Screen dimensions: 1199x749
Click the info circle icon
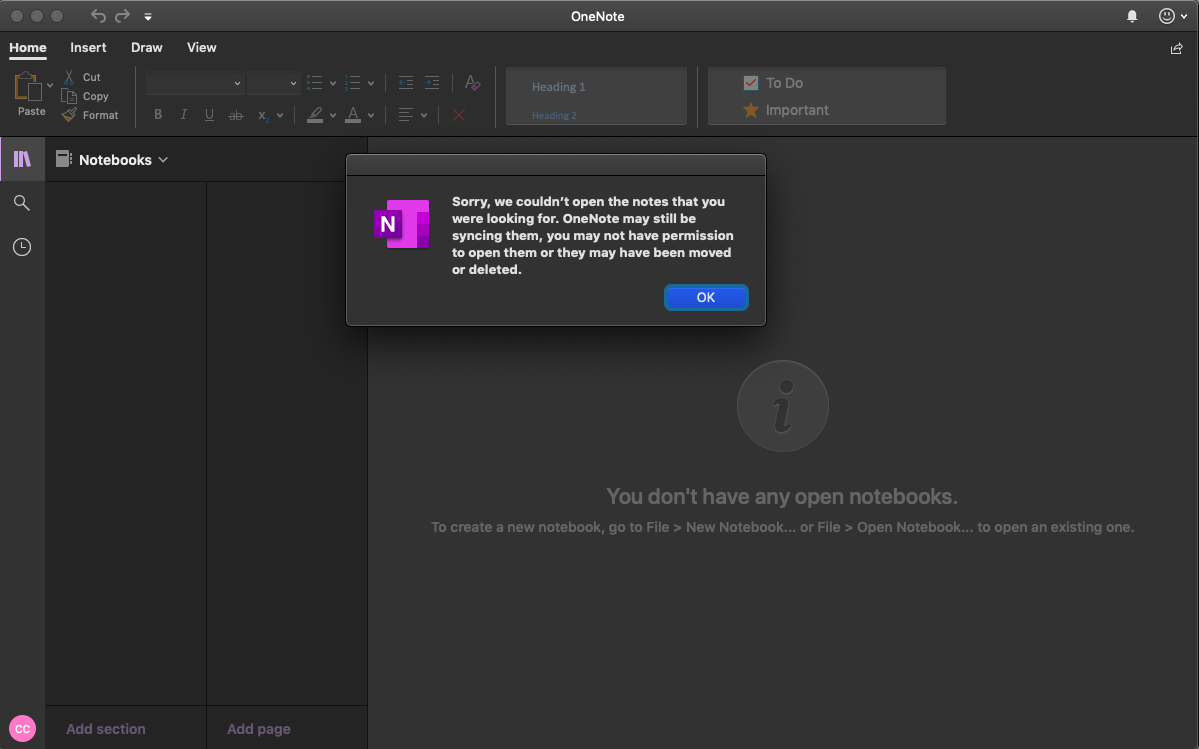782,406
